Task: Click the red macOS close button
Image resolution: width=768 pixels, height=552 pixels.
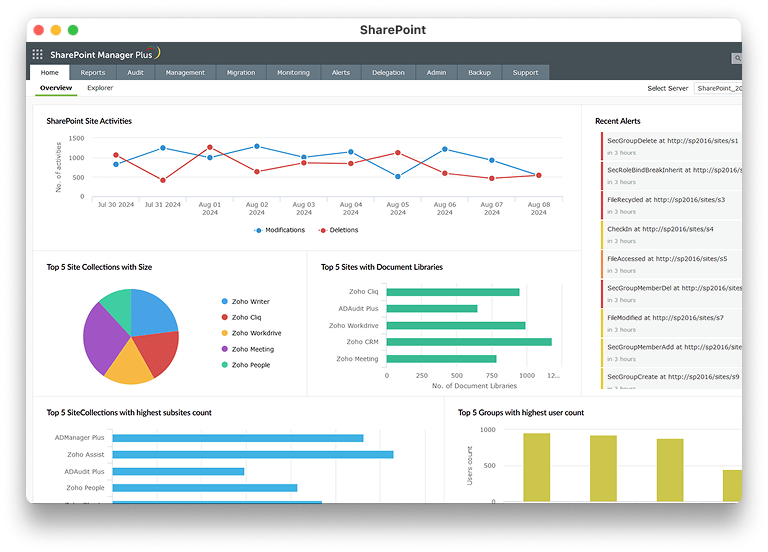Action: click(x=39, y=30)
